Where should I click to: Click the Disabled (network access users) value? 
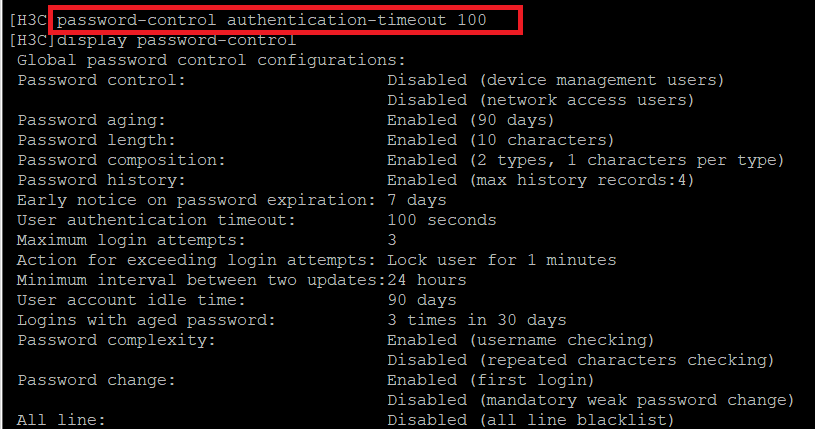pos(540,100)
